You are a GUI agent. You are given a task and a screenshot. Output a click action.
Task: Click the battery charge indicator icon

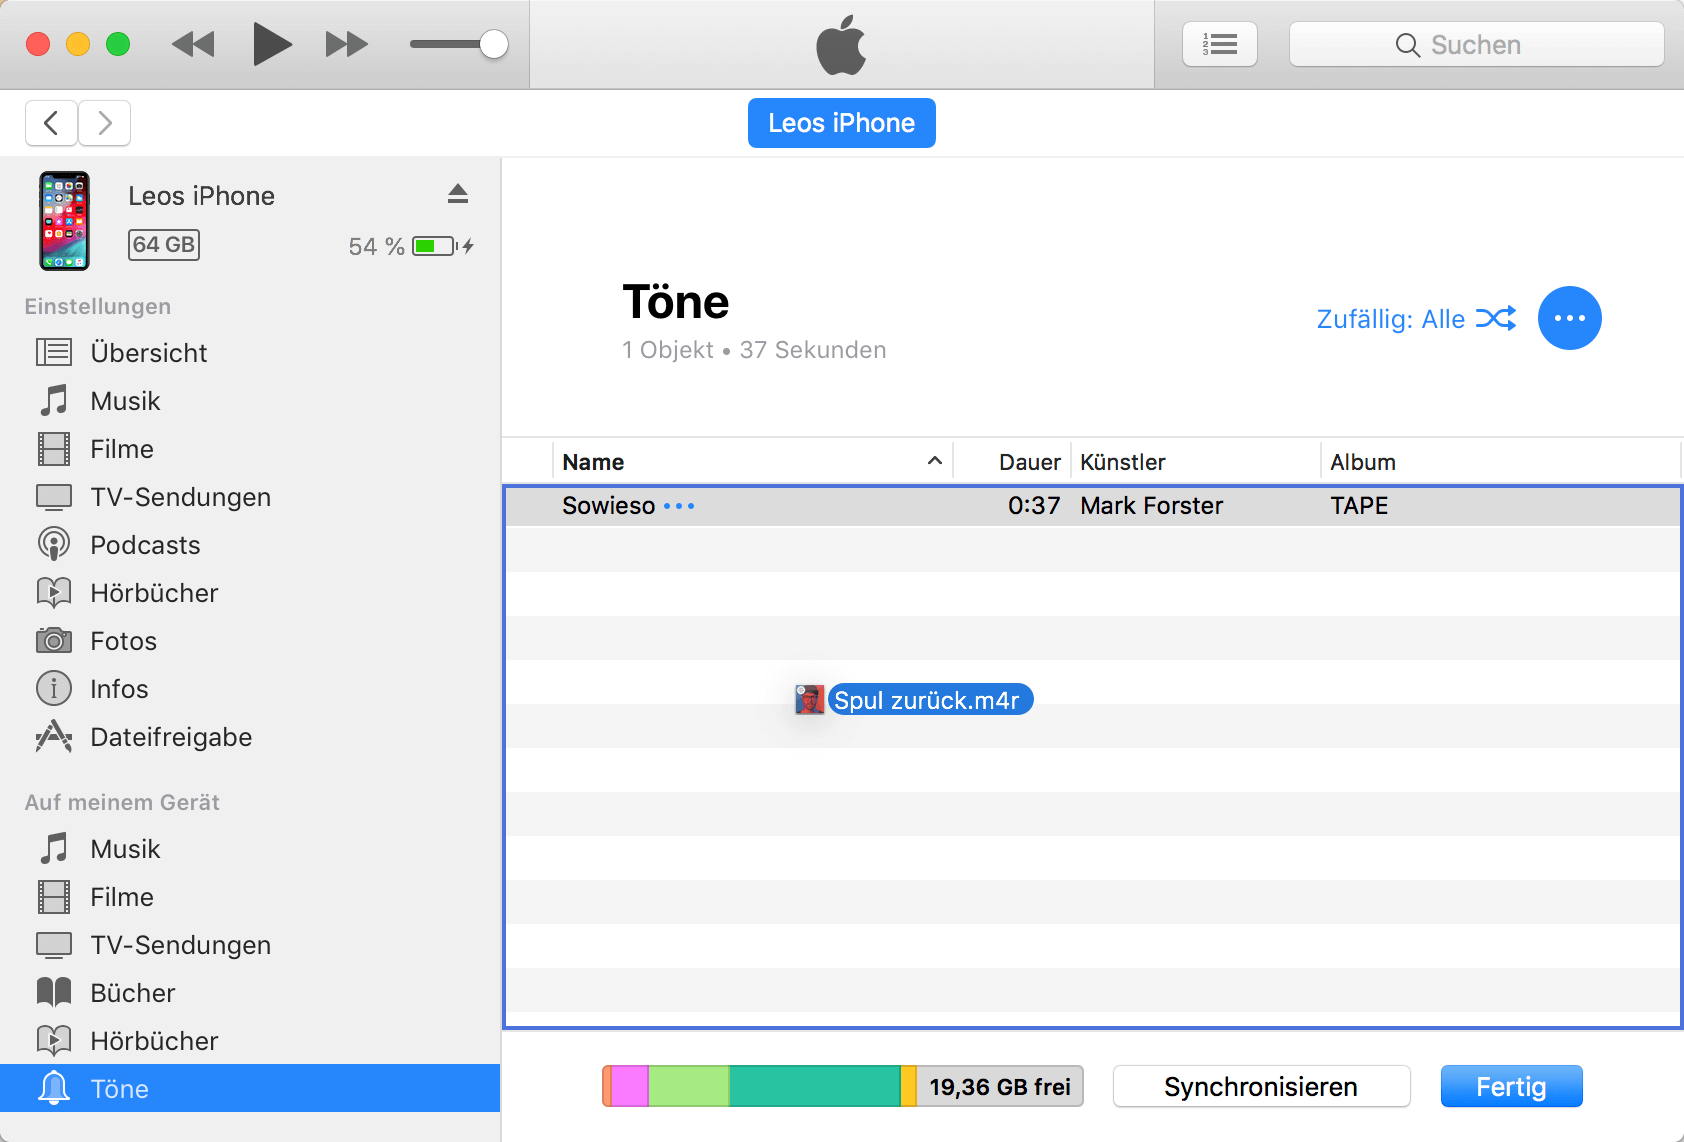[435, 246]
